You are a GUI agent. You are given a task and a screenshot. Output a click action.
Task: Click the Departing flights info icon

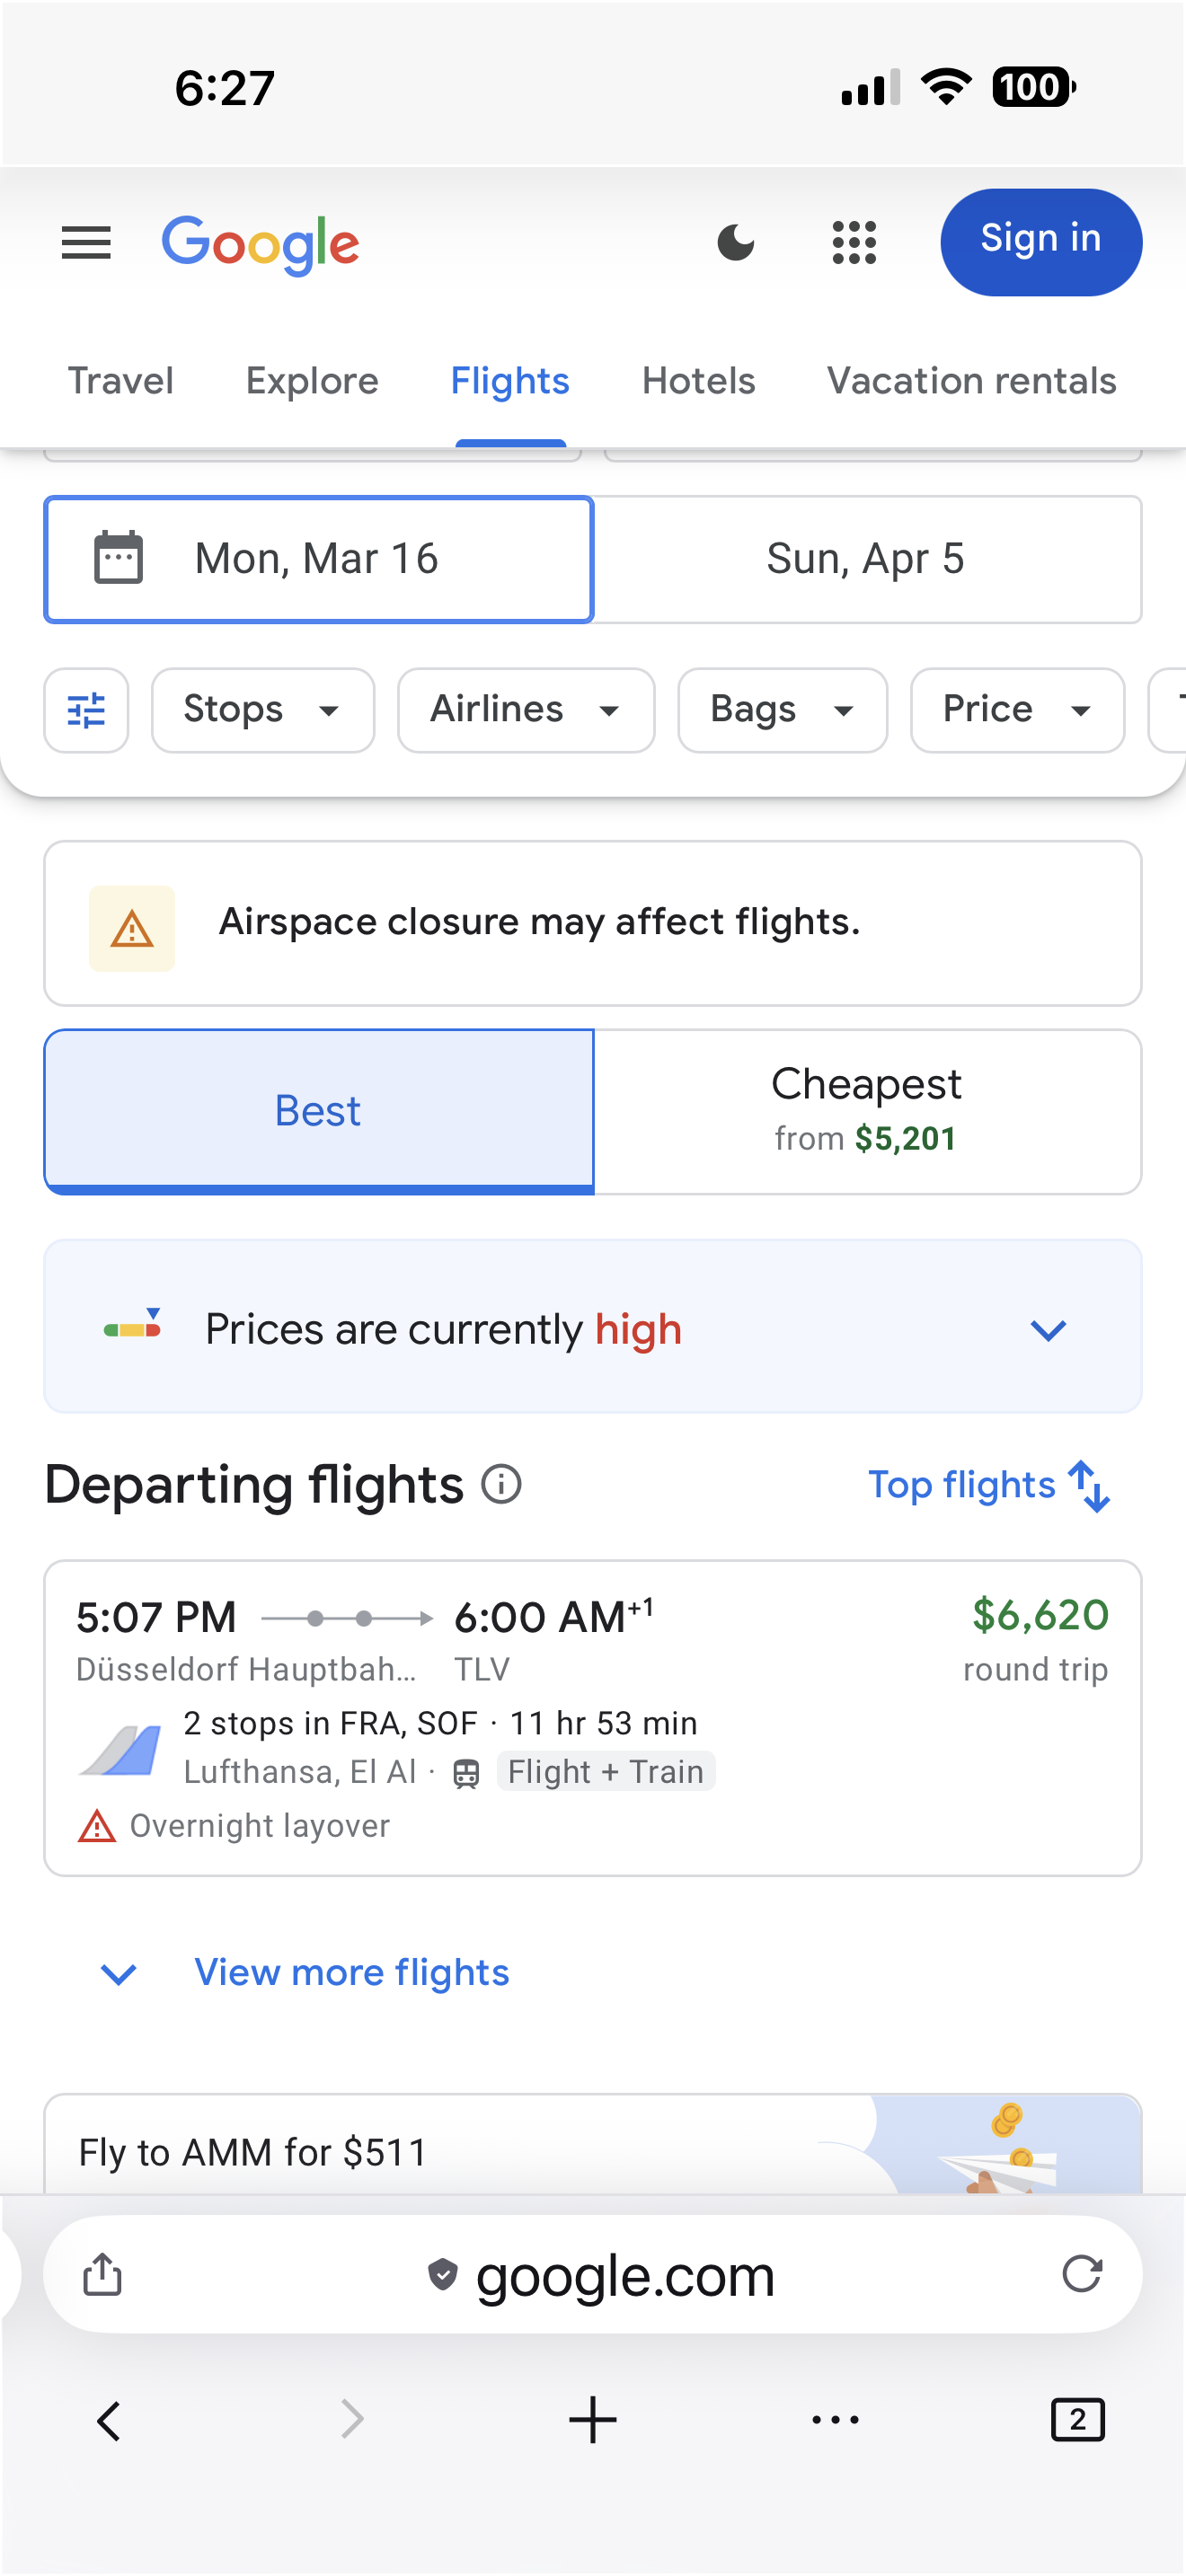pos(501,1484)
